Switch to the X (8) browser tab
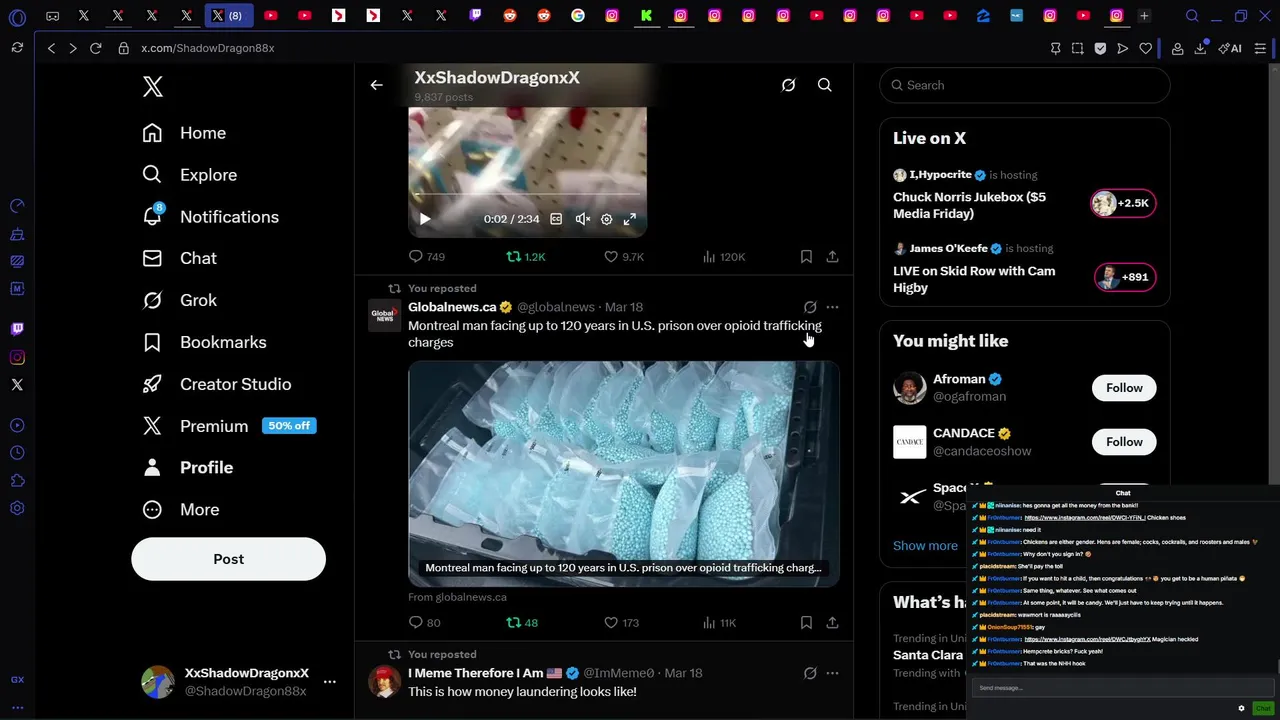 tap(229, 15)
